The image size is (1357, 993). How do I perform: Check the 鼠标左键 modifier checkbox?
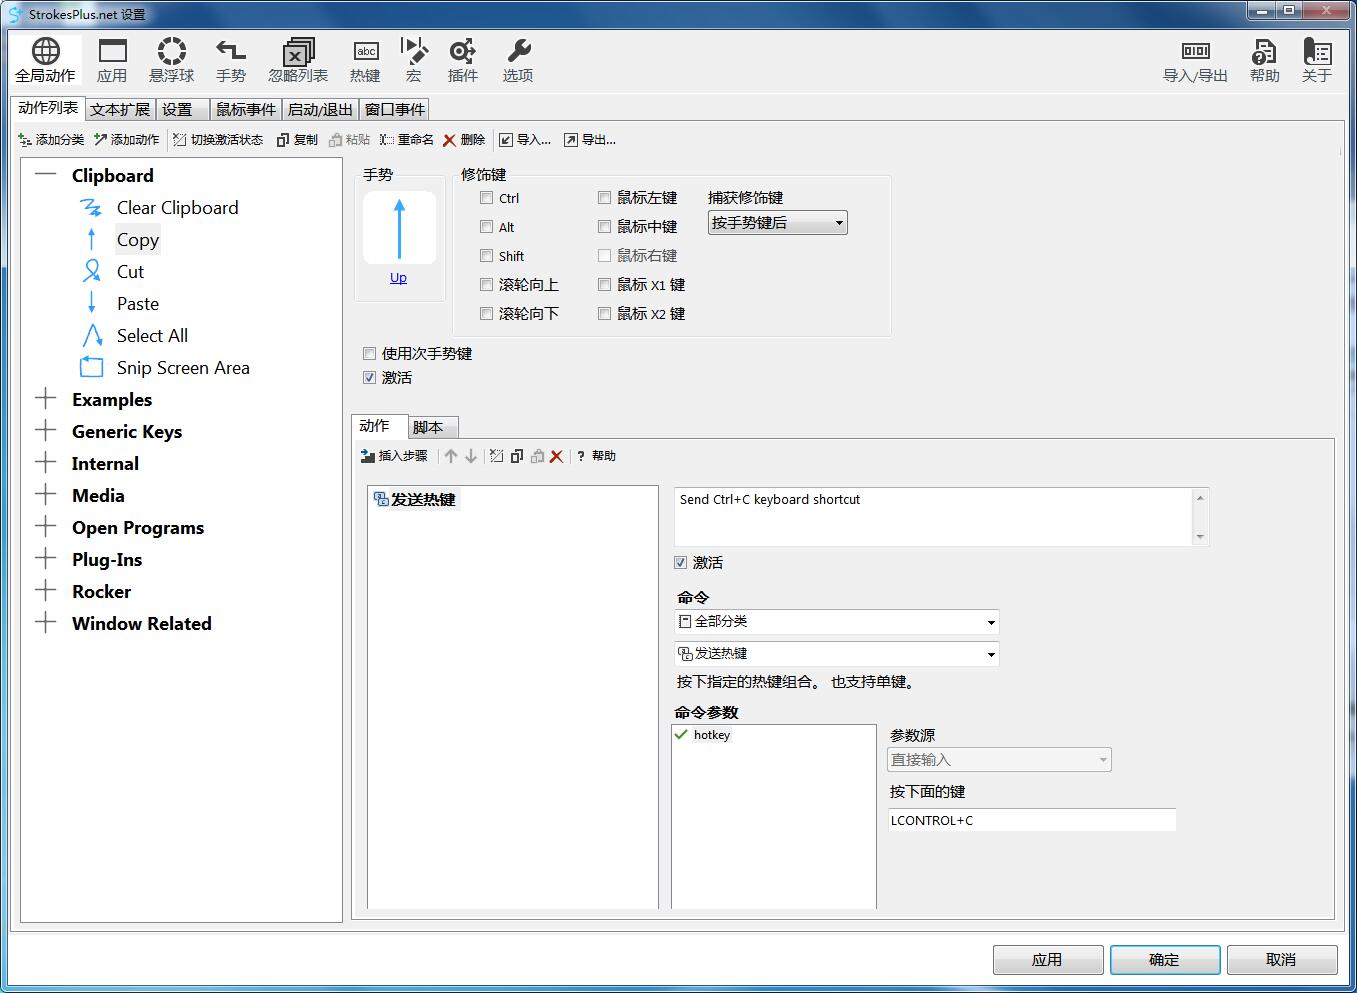coord(604,198)
